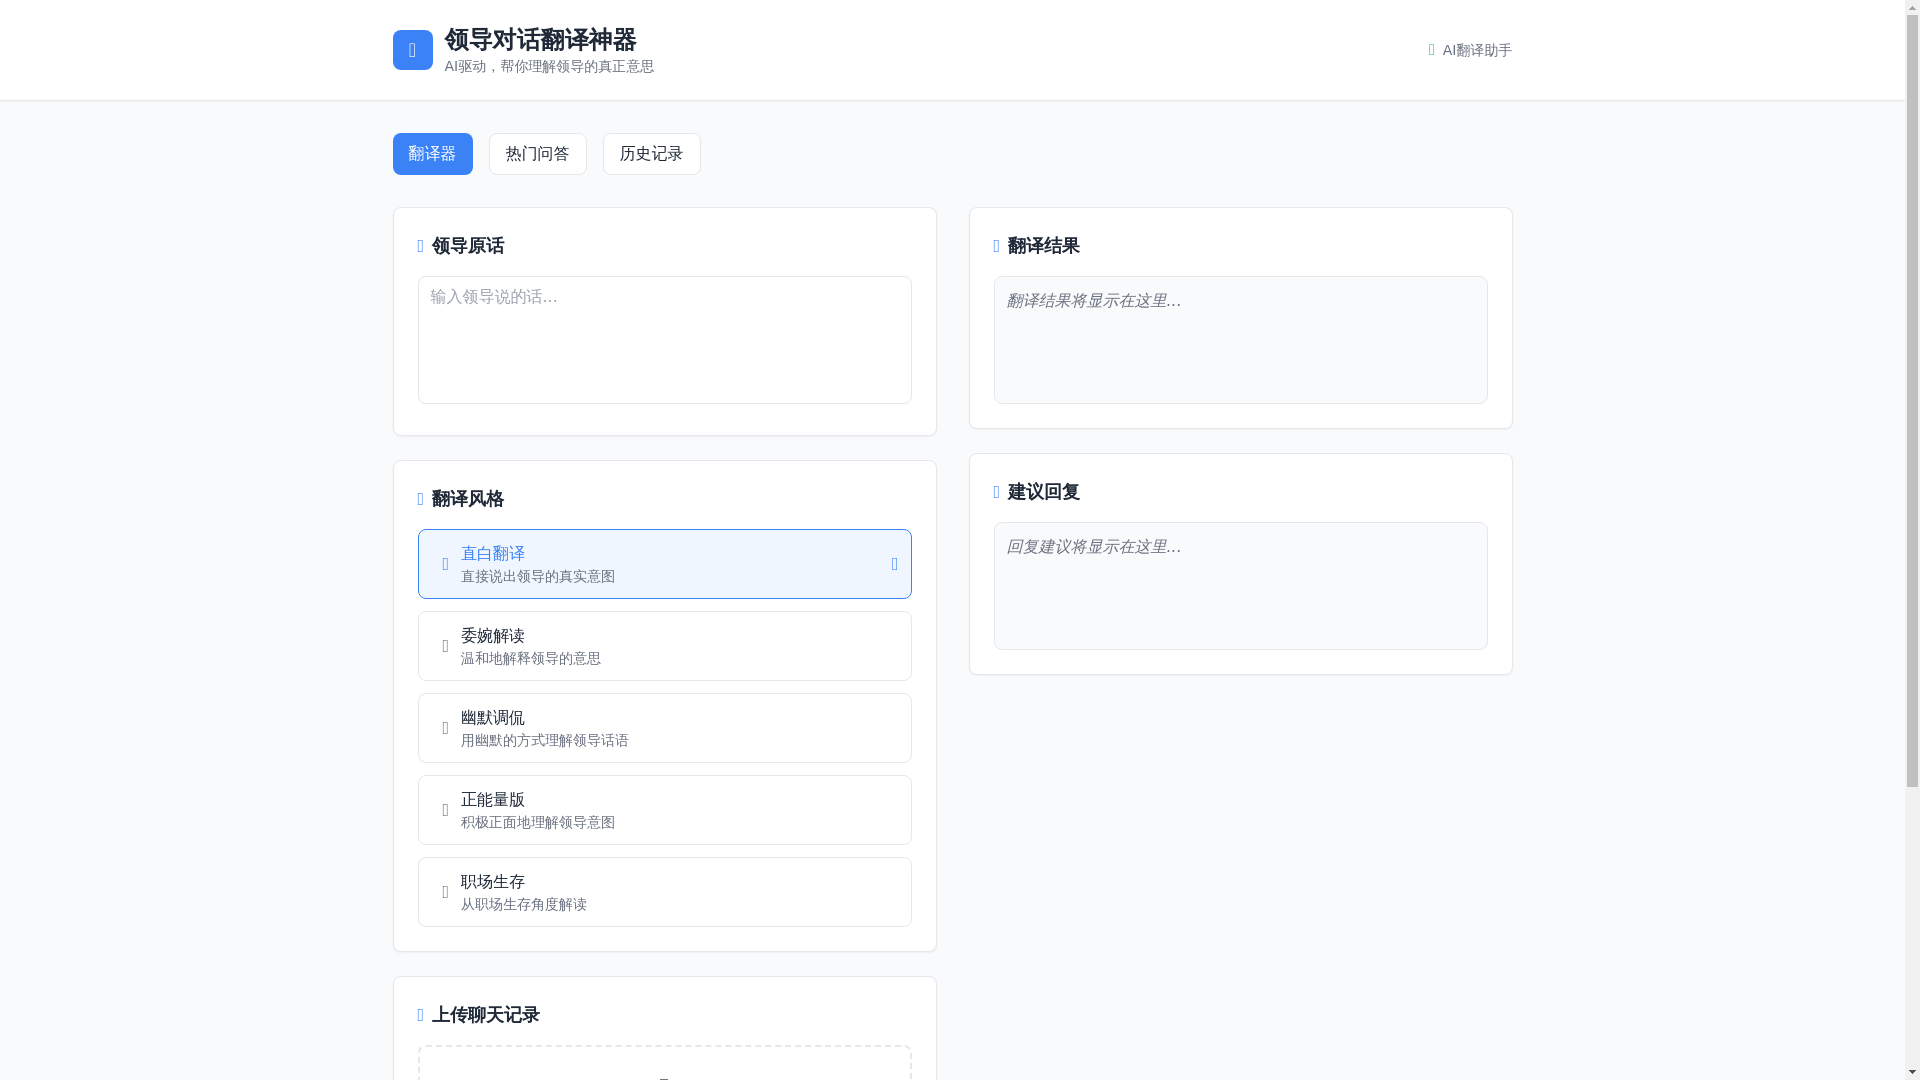Click the 上传聊天记录 heading
This screenshot has width=1920, height=1080.
click(x=485, y=1015)
